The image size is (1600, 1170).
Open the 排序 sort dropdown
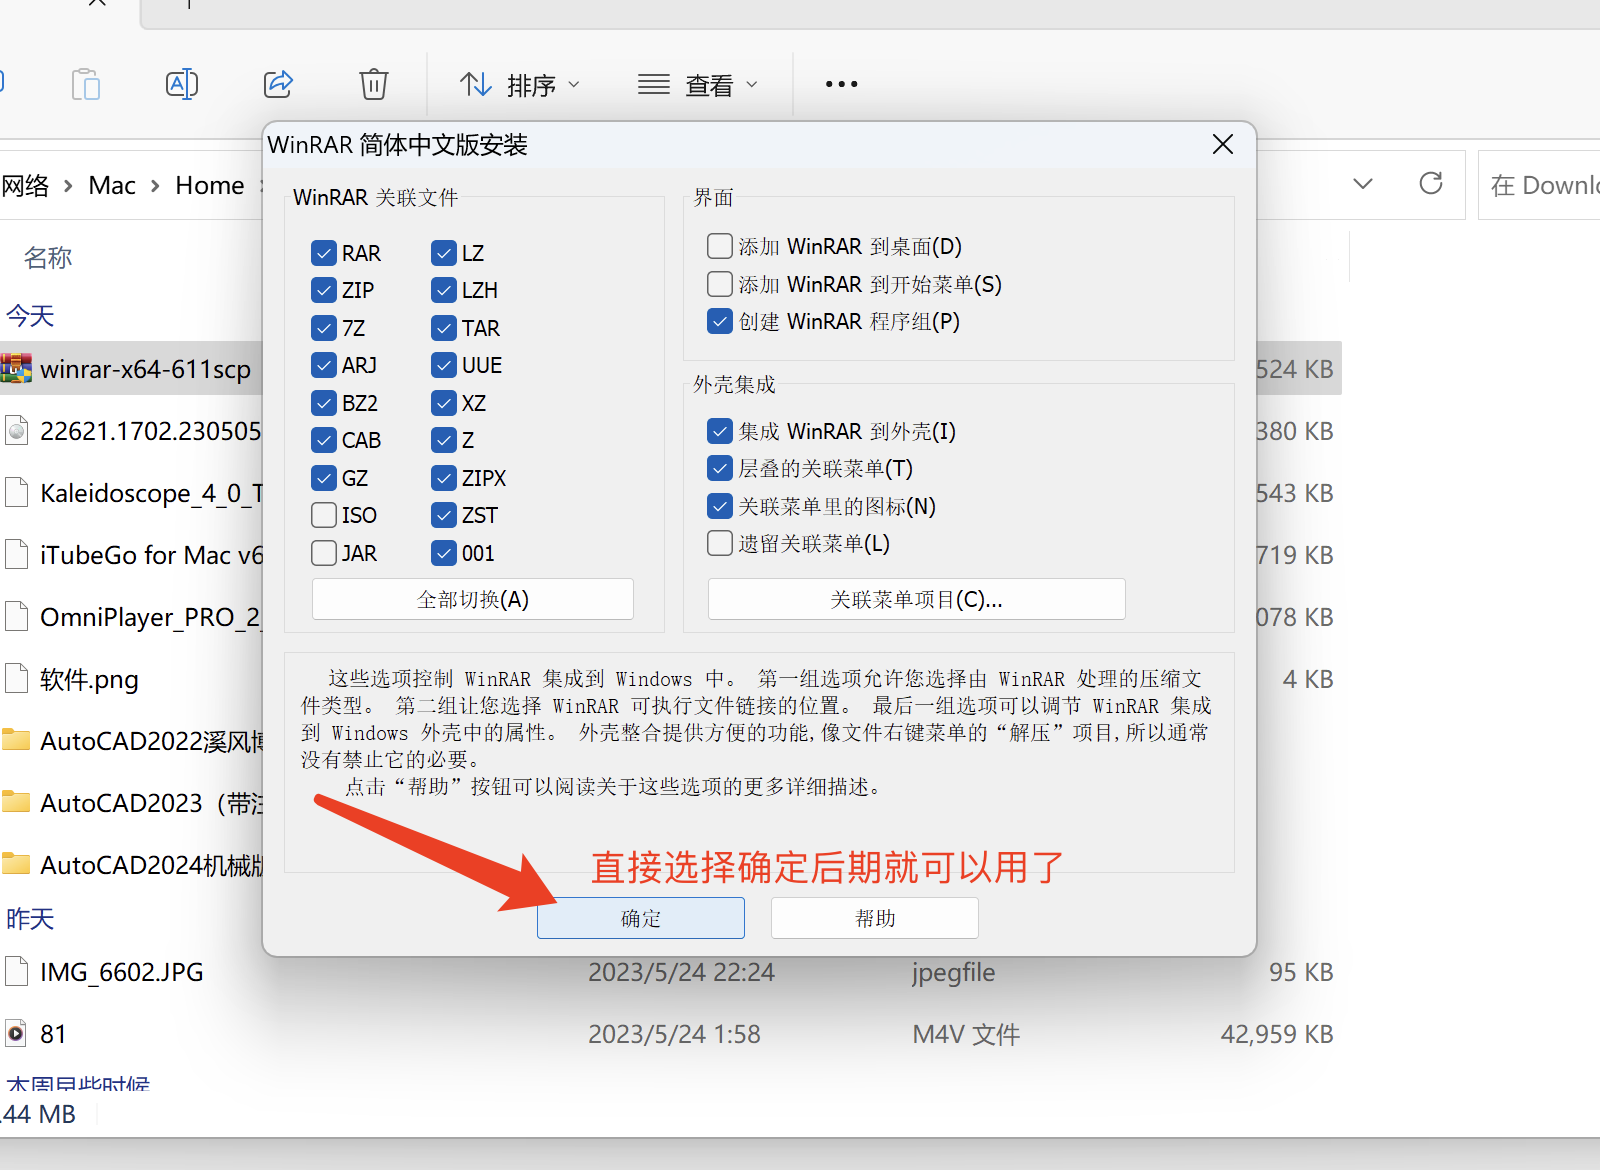pos(519,85)
